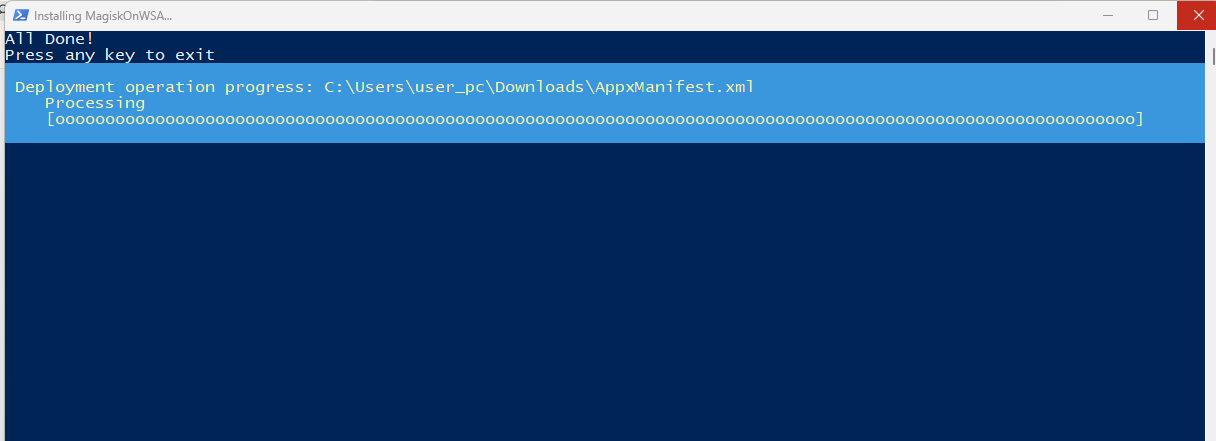Click the 'Downloads' segment of the path
Screen dimensions: 1216x441
point(539,87)
